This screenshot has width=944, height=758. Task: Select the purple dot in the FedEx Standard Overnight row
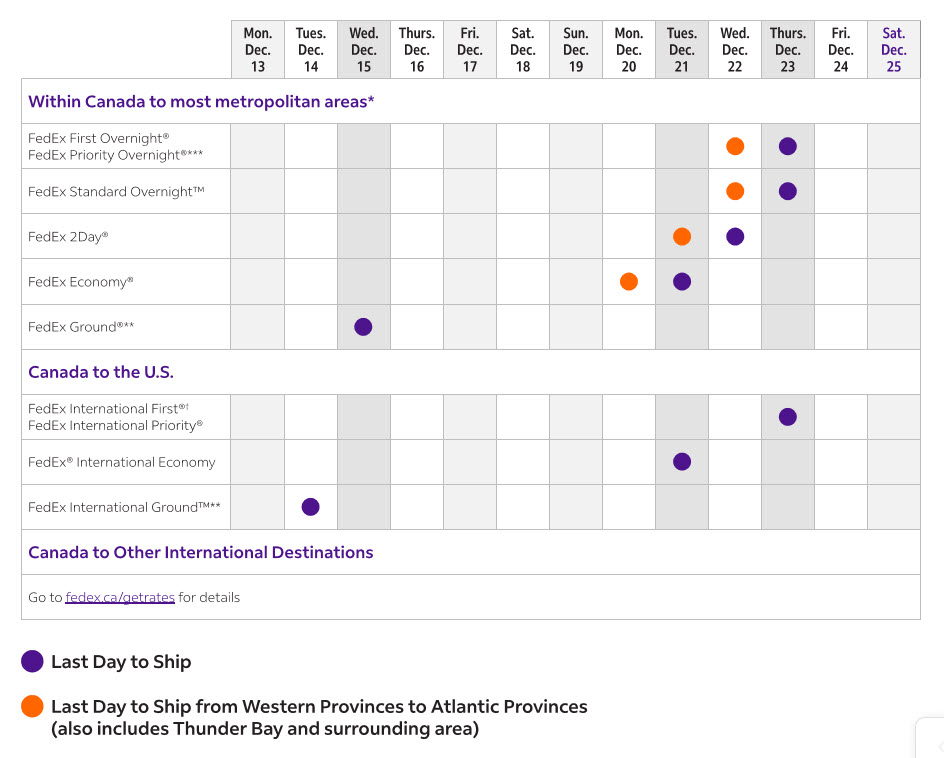[x=787, y=191]
